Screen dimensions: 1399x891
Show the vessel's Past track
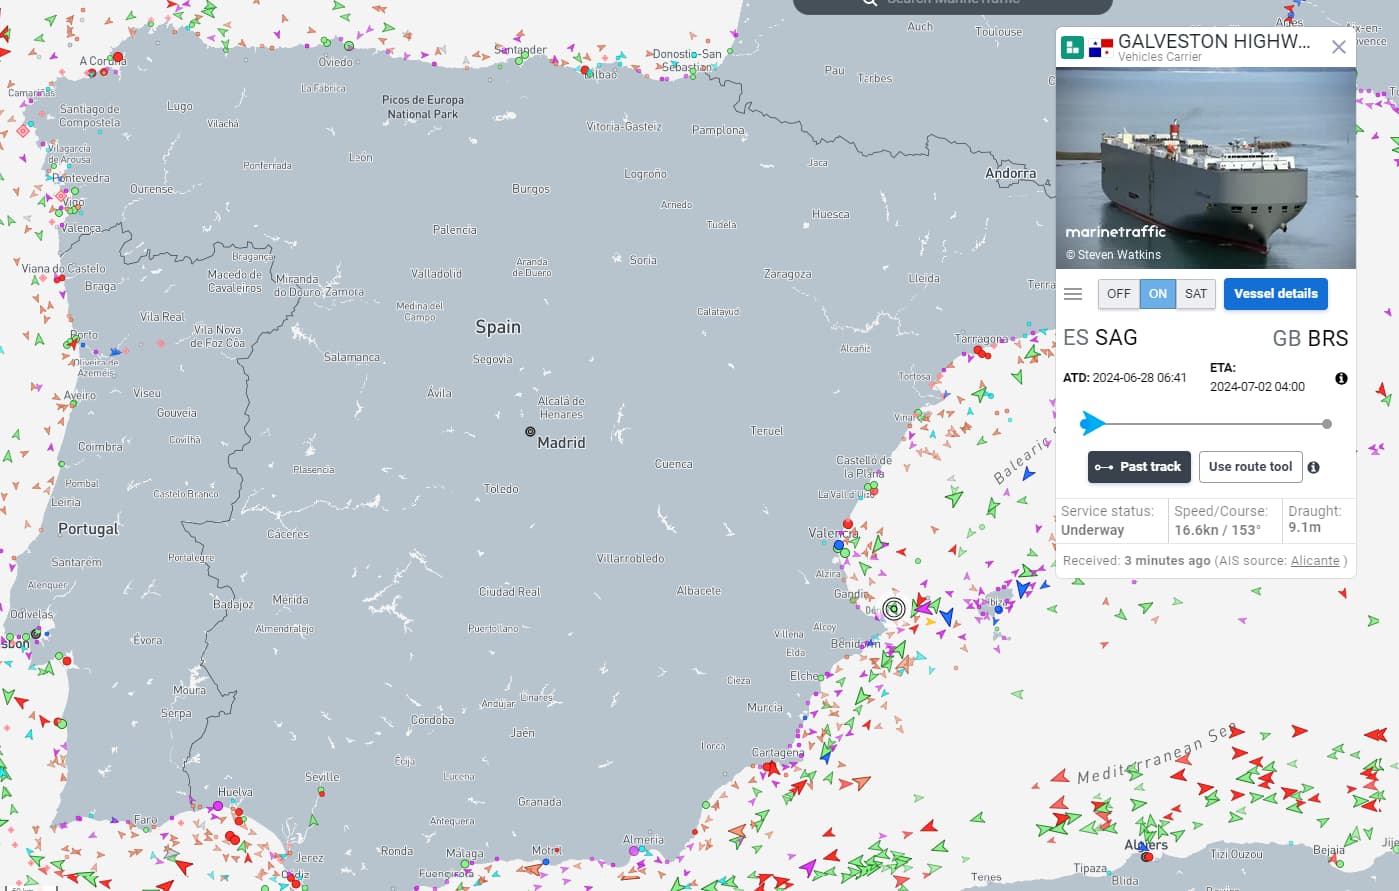(1139, 467)
